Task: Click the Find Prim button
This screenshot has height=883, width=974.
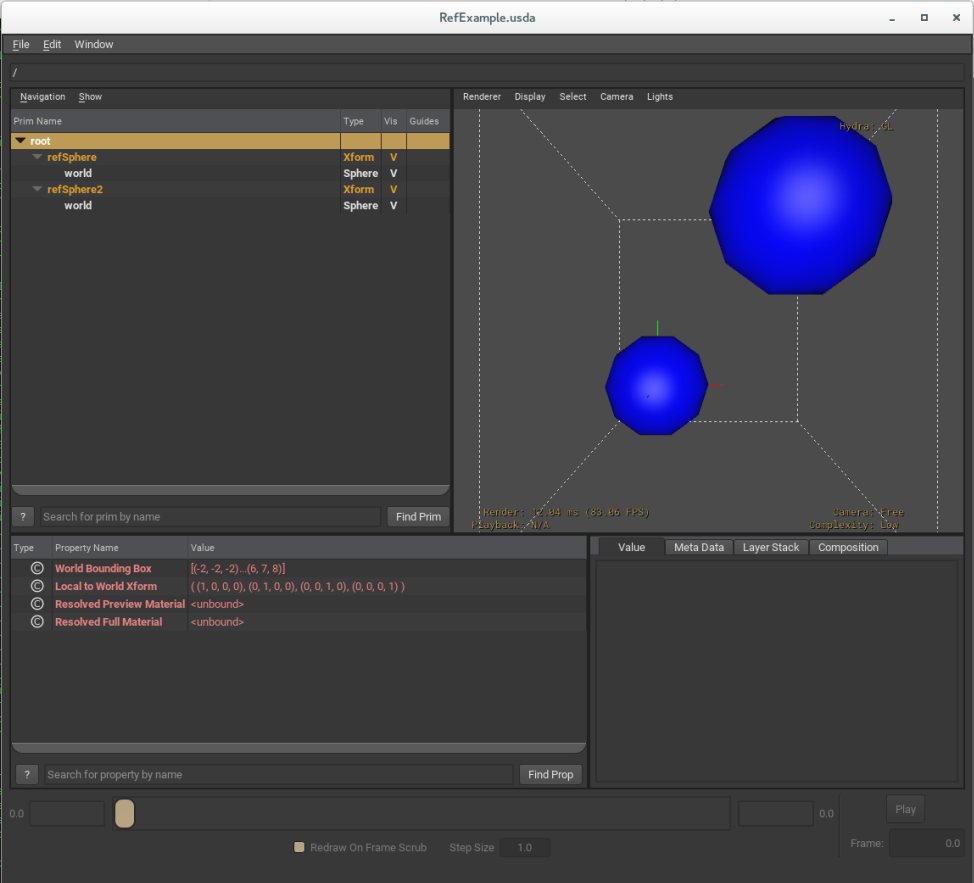Action: coord(417,517)
